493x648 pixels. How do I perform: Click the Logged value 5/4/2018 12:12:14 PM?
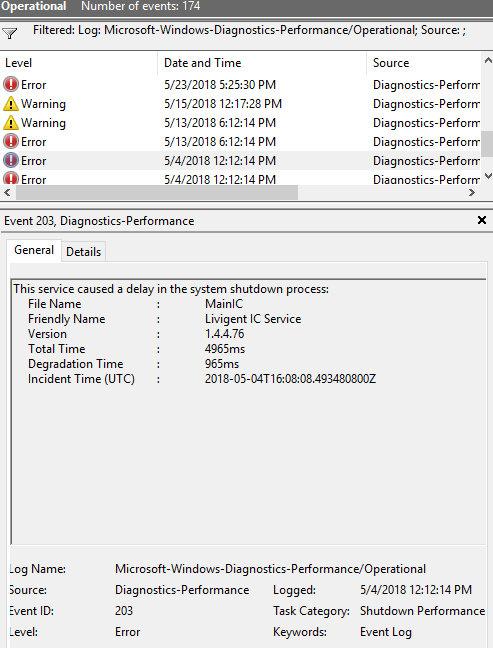[416, 590]
